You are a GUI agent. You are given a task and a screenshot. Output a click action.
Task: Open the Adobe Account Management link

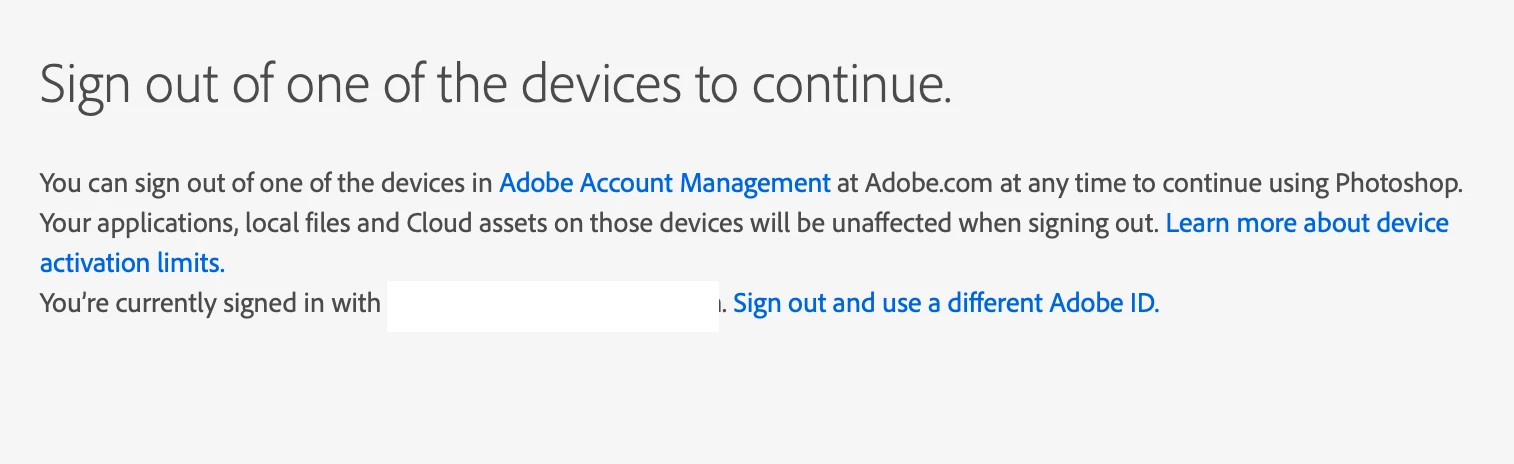[664, 184]
